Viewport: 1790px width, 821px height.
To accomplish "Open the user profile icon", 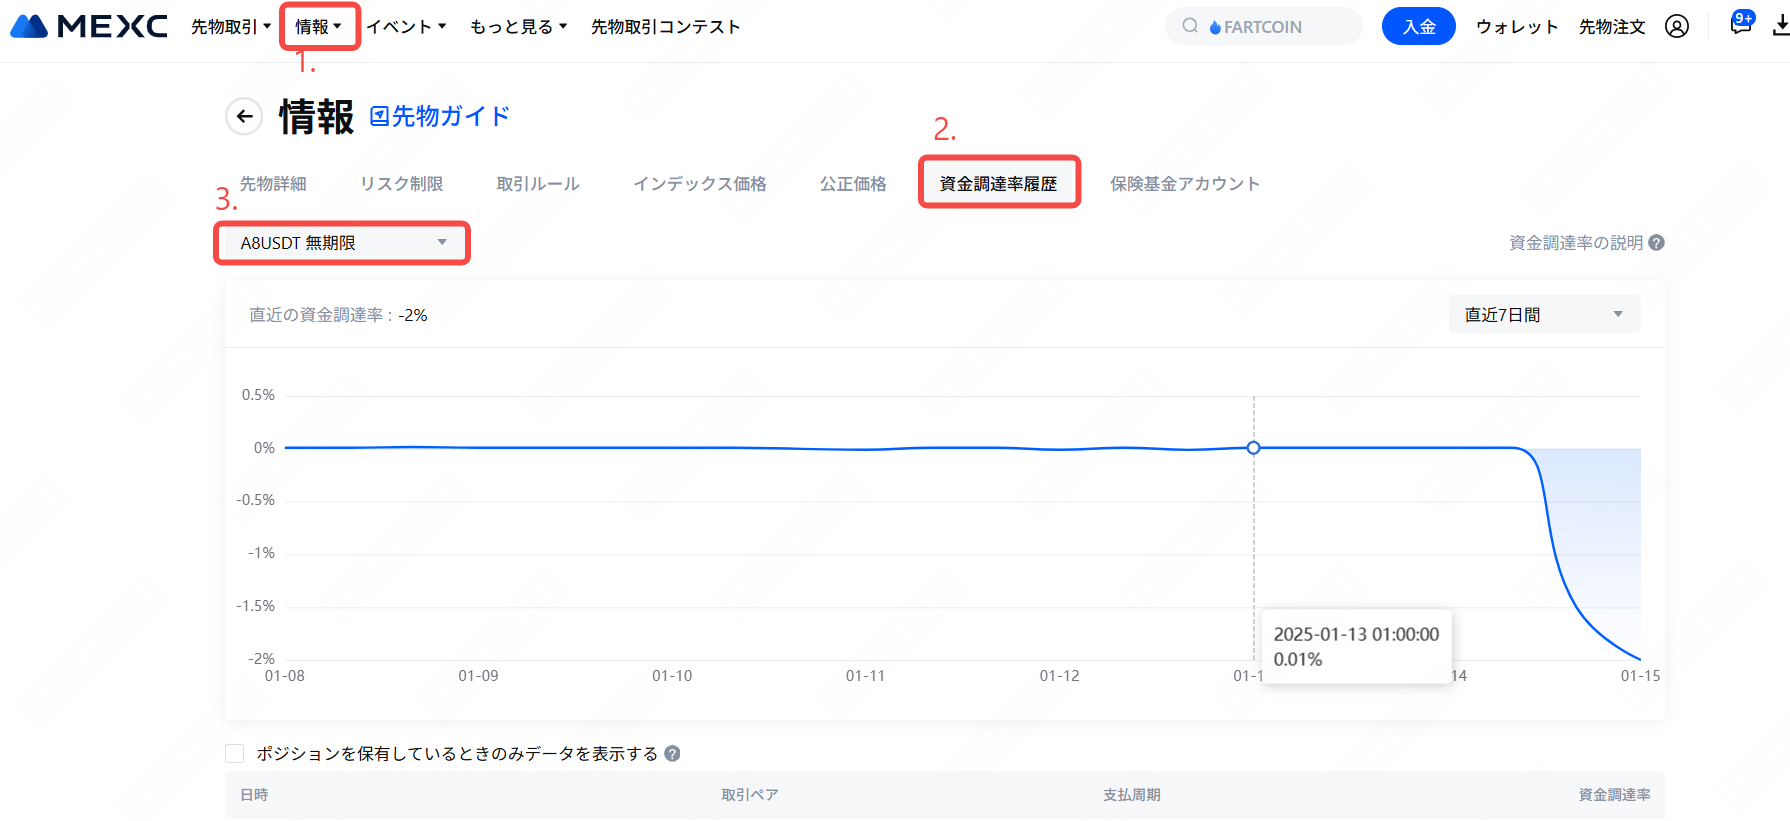I will tap(1677, 27).
